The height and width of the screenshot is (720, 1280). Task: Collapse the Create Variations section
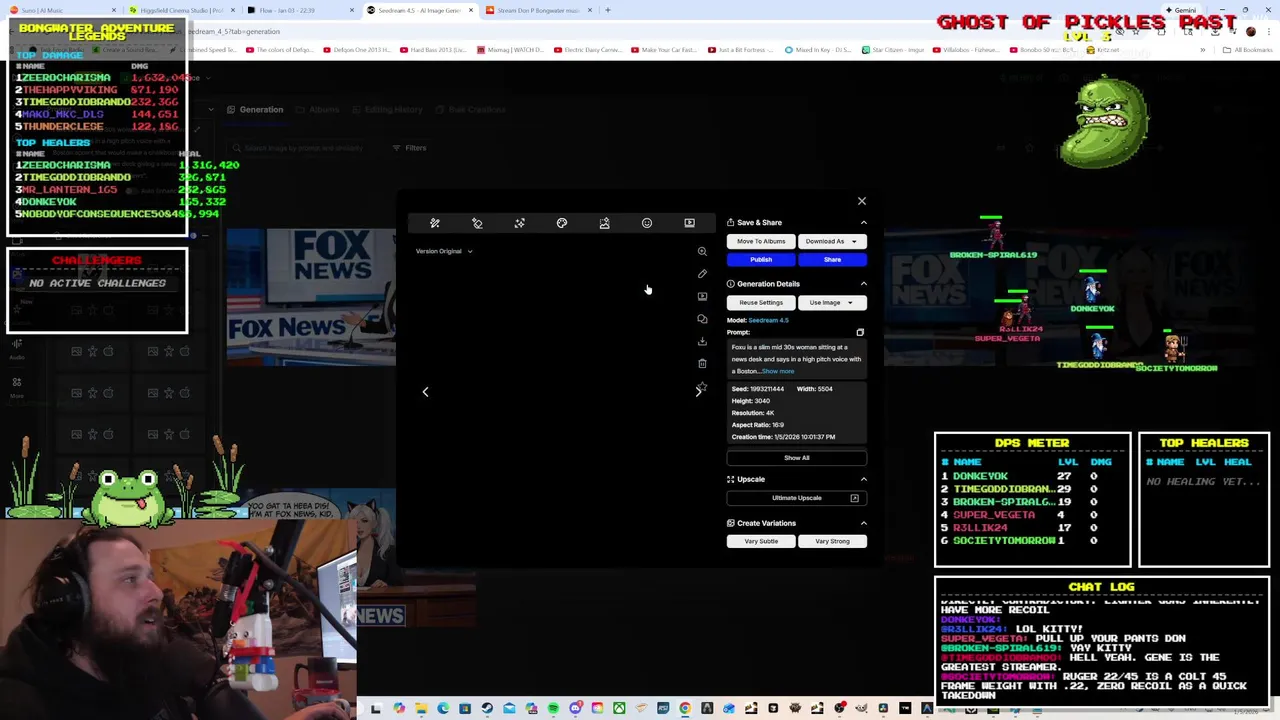(864, 523)
